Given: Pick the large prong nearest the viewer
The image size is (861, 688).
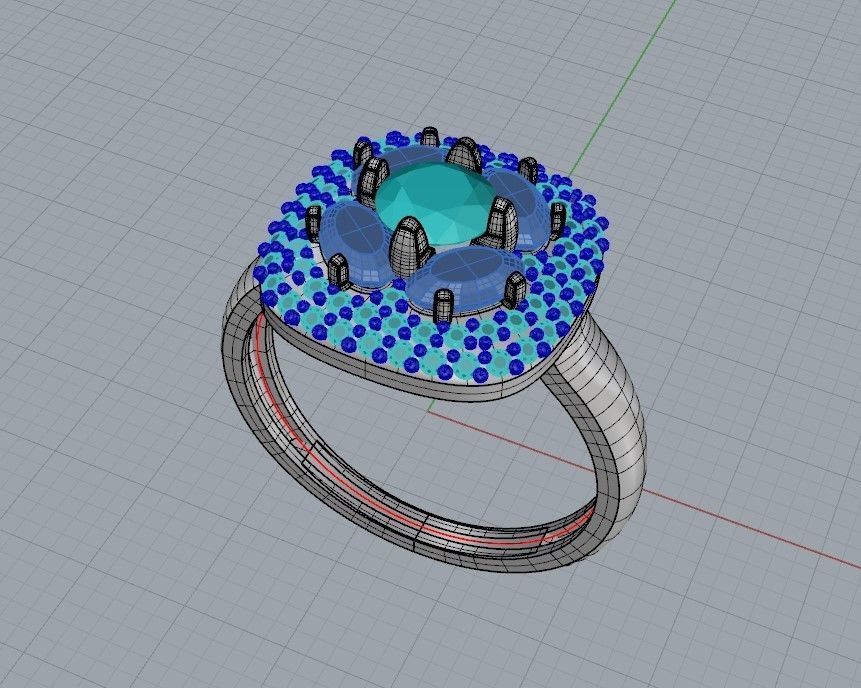Looking at the screenshot, I should click(x=411, y=246).
